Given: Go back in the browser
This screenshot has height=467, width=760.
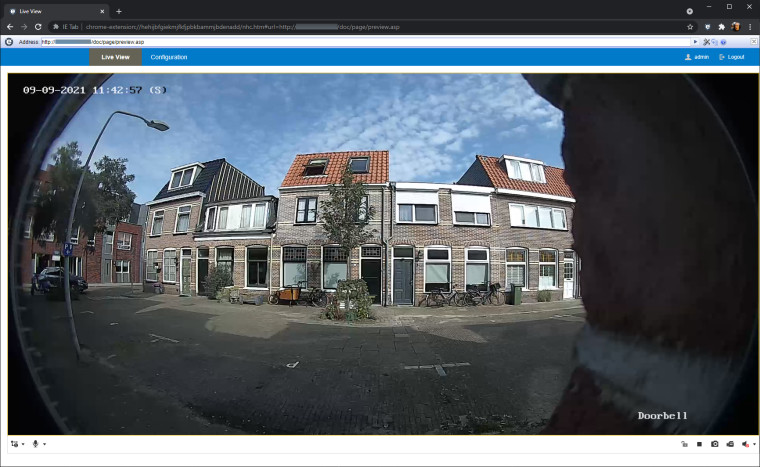Looking at the screenshot, I should (x=10, y=27).
